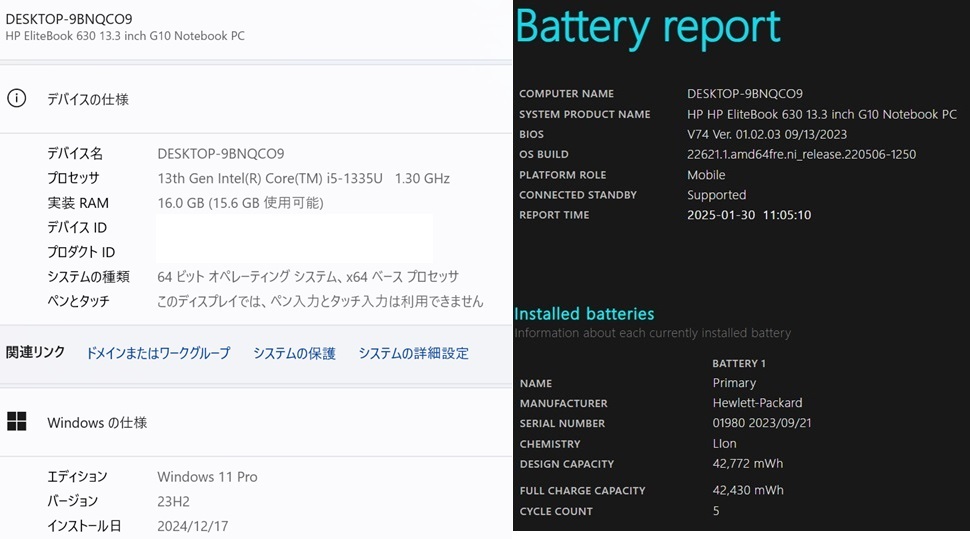
Task: Click the RAM value 16.0 GB (15.6 GB 使用可能)
Action: [x=240, y=203]
